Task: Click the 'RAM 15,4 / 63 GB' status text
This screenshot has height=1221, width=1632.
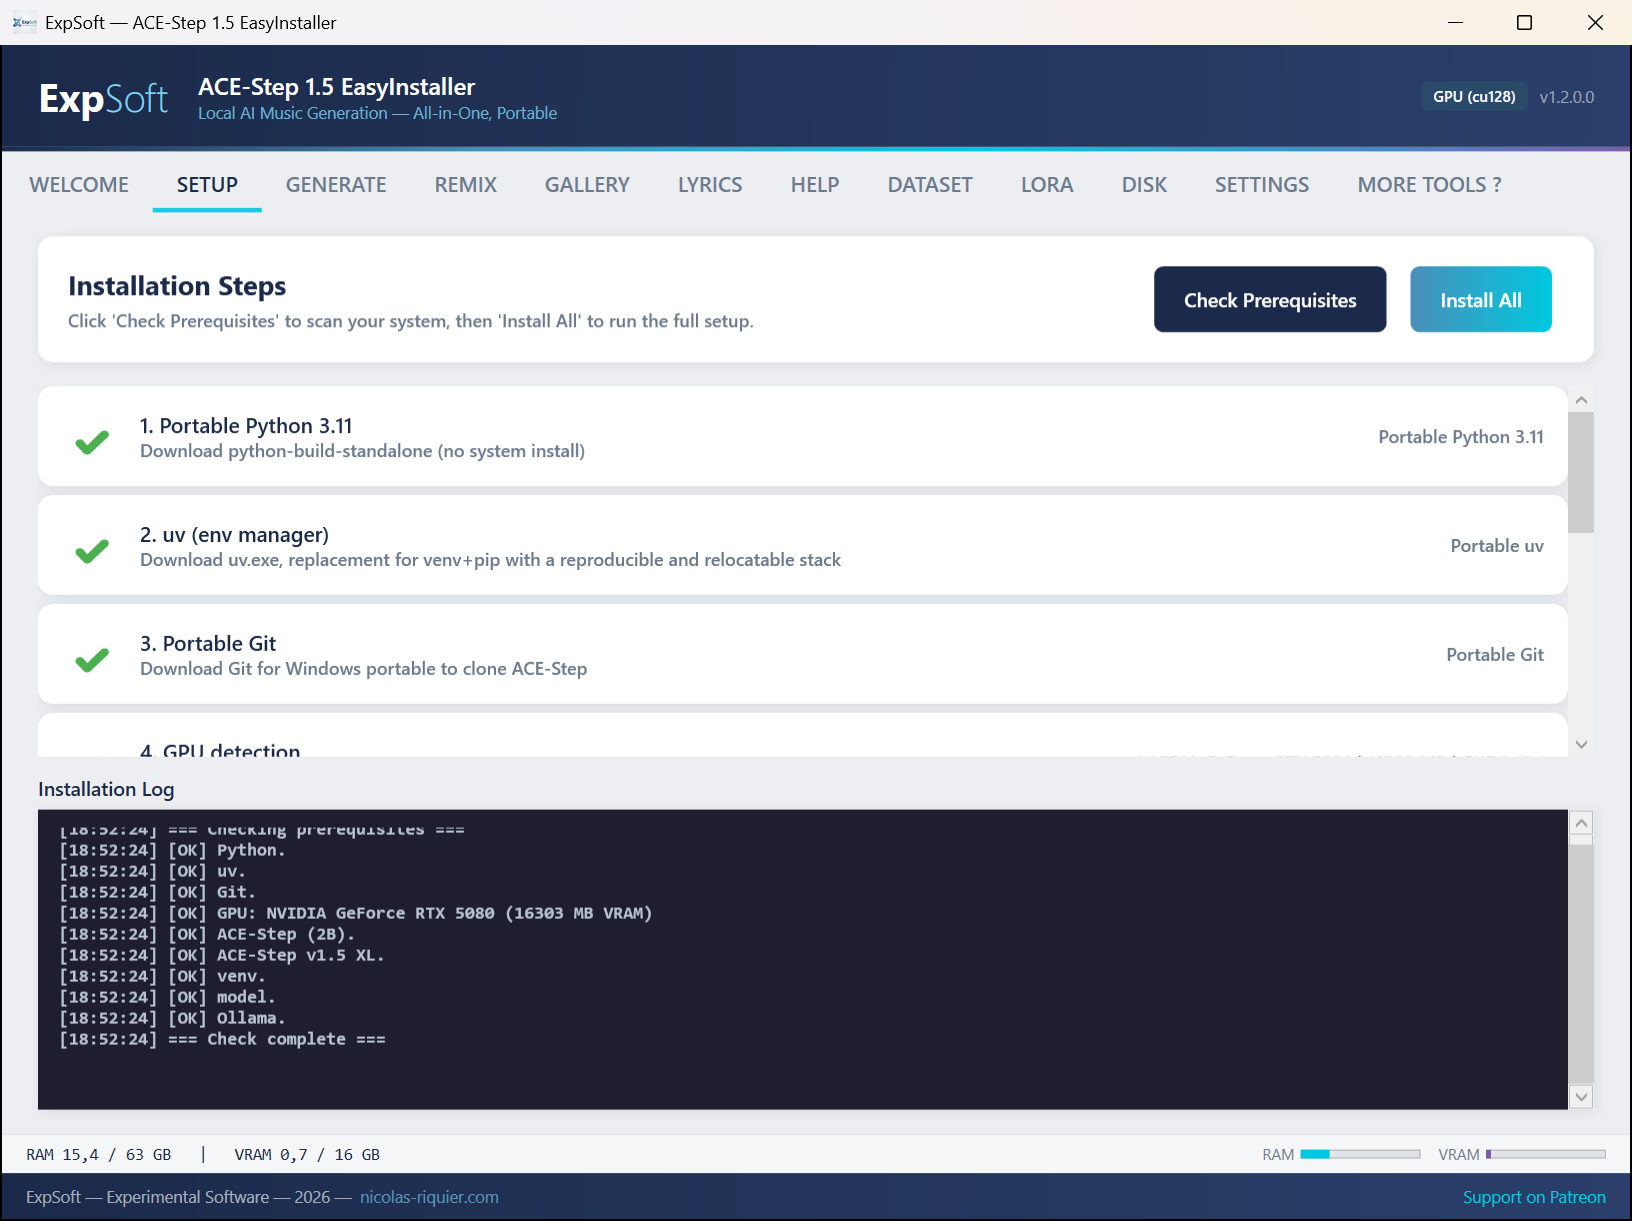Action: point(99,1154)
